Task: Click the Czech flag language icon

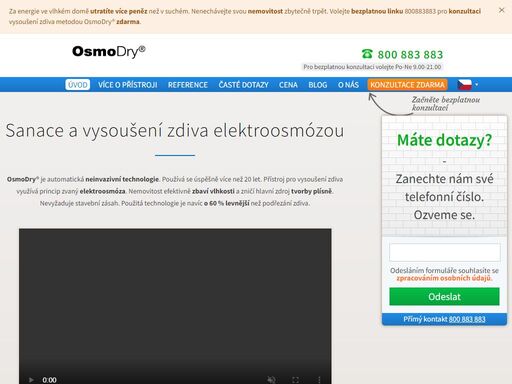Action: point(464,85)
